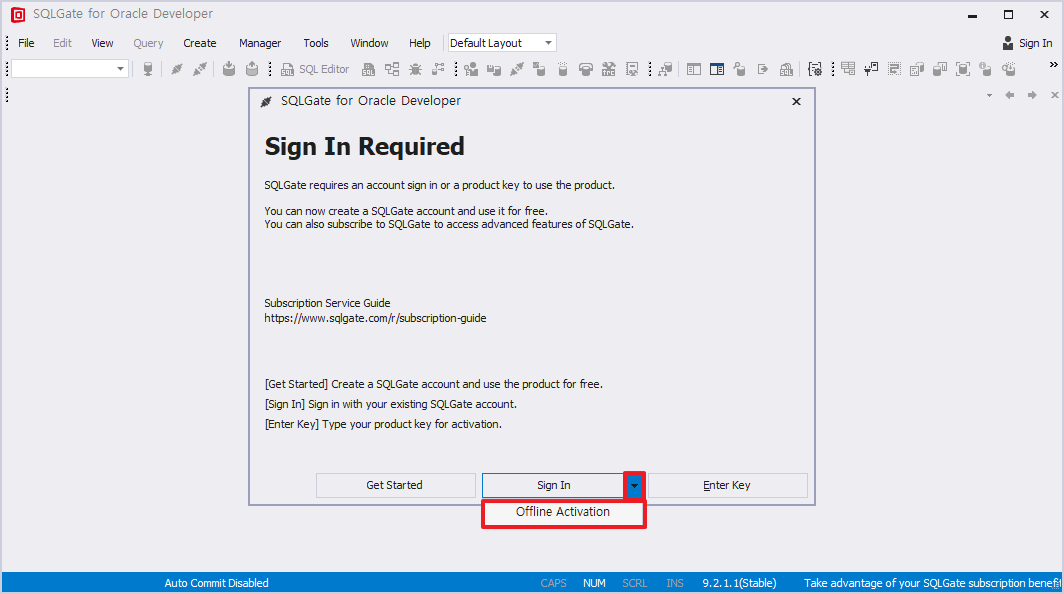This screenshot has height=594, width=1064.
Task: Click the floppy disk database icon
Action: pos(494,69)
